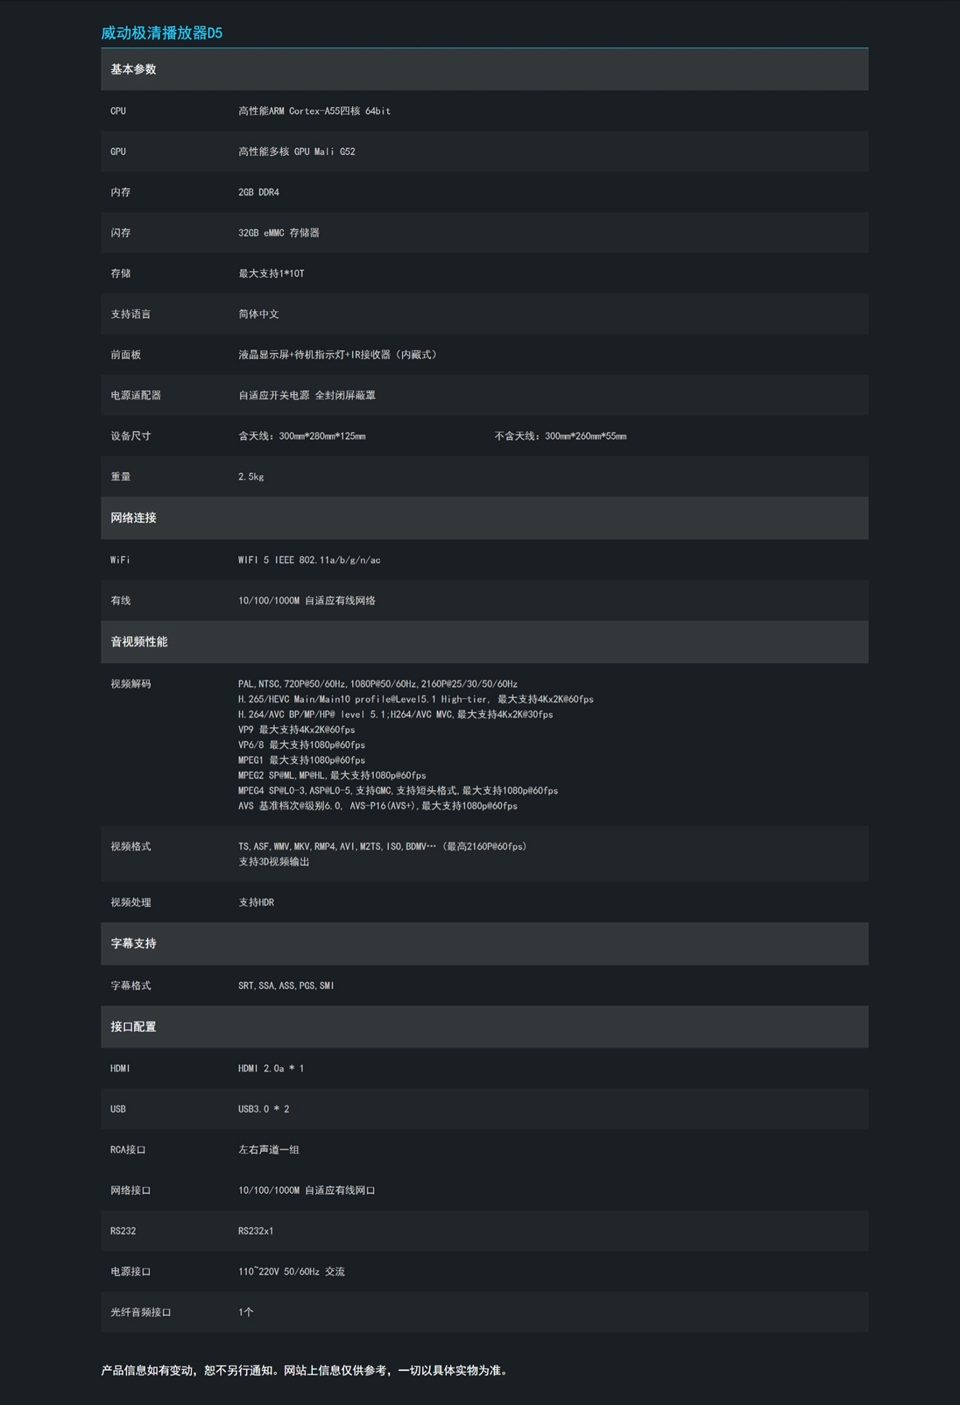Click the 威动极清播放器D5 product title
The image size is (960, 1405).
(x=161, y=33)
